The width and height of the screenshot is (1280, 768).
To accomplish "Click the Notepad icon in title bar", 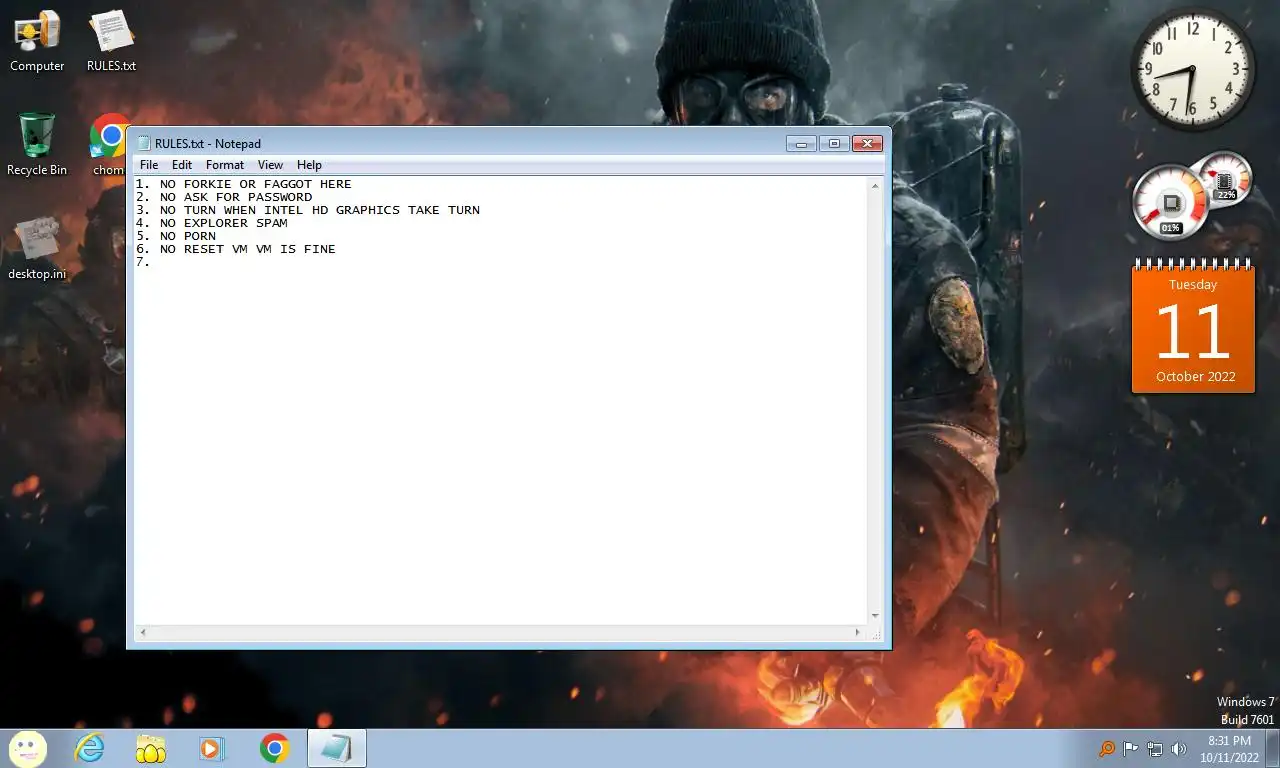I will (x=144, y=143).
